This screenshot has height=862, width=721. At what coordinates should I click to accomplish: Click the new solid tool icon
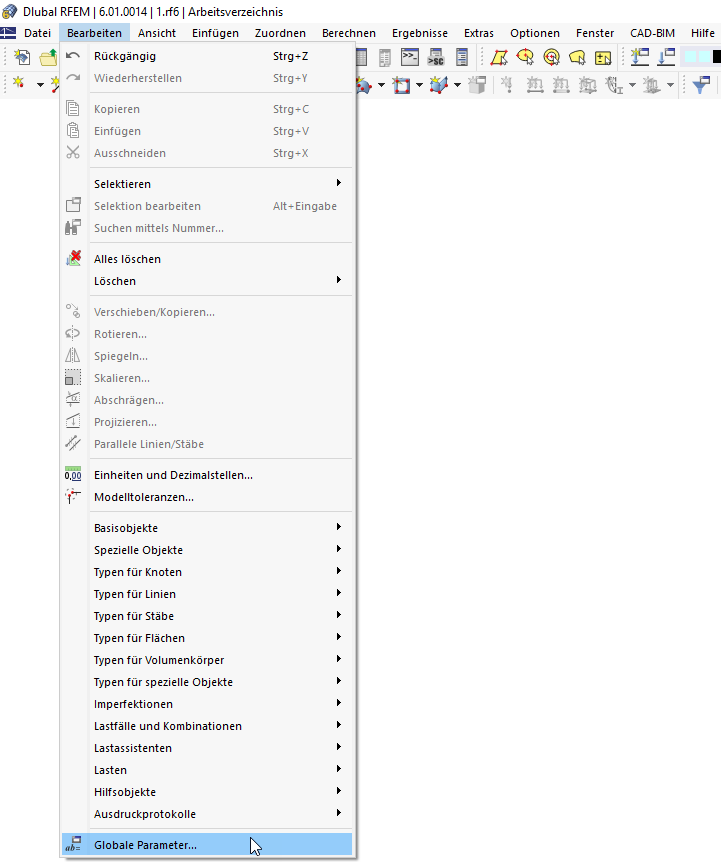tap(440, 85)
